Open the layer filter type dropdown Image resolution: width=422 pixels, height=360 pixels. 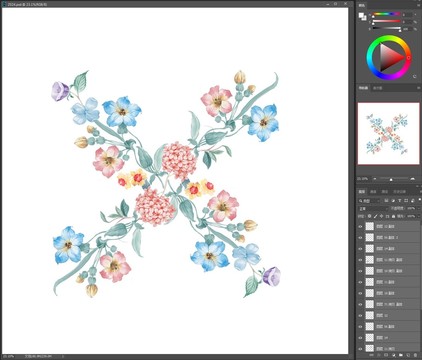point(369,201)
